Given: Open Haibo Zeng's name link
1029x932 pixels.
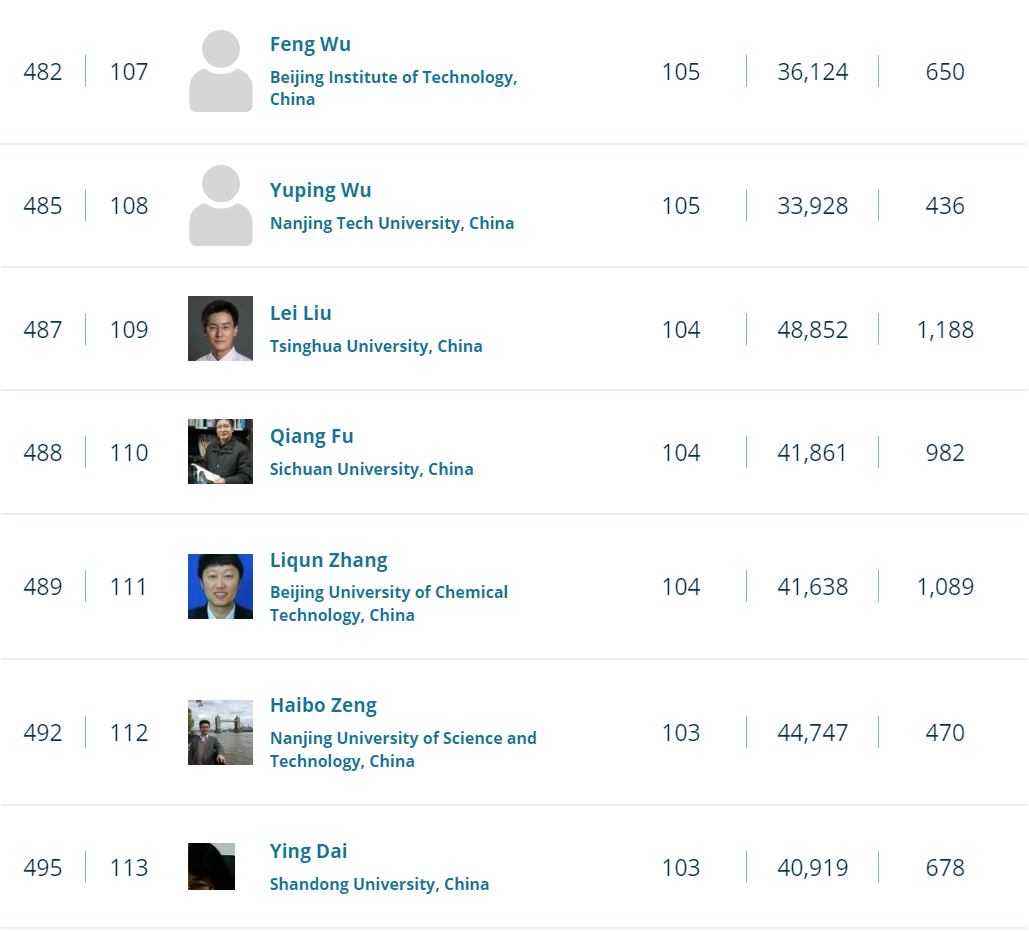Looking at the screenshot, I should [323, 706].
